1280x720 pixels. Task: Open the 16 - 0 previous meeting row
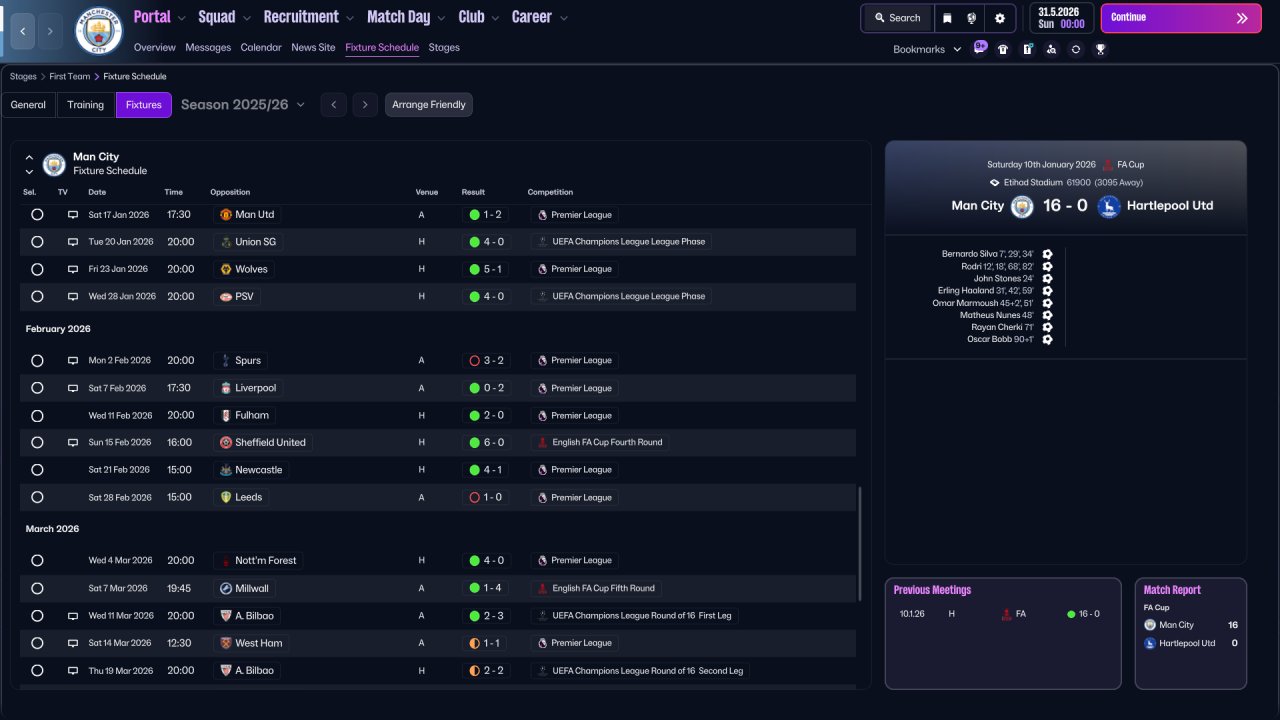pyautogui.click(x=1002, y=614)
